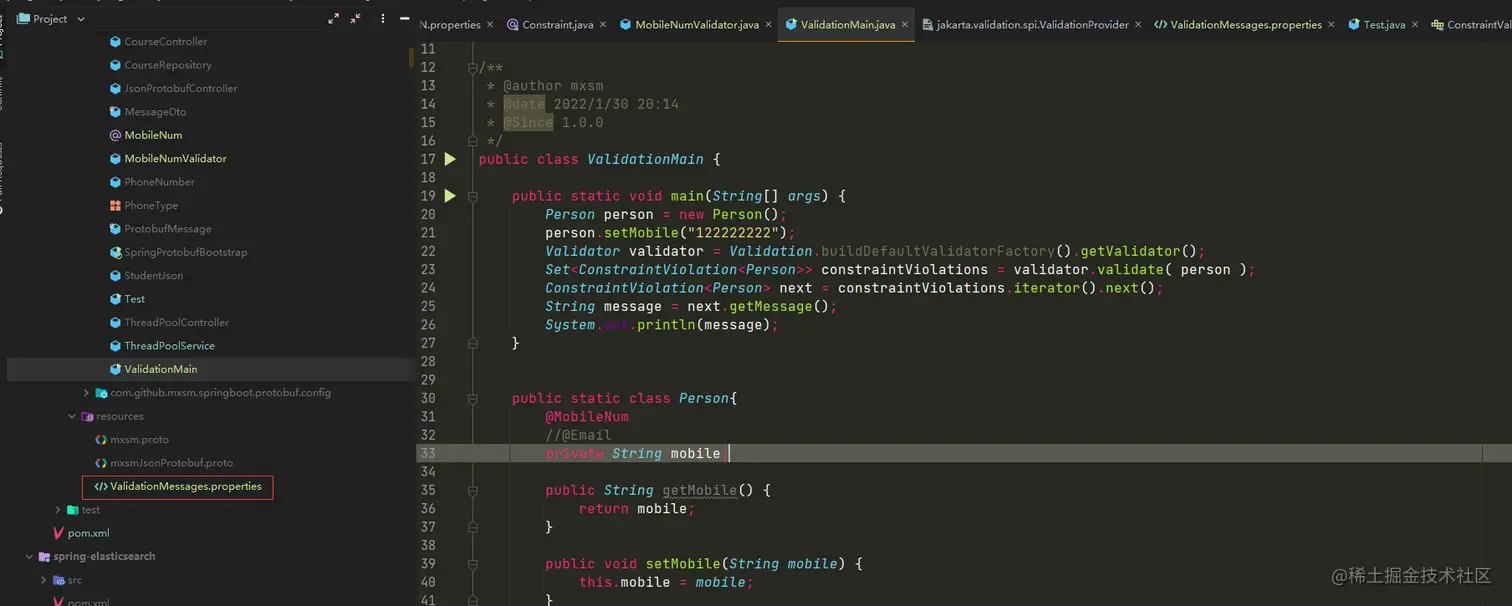Click the Collapse All icon in Project panel

(x=357, y=18)
